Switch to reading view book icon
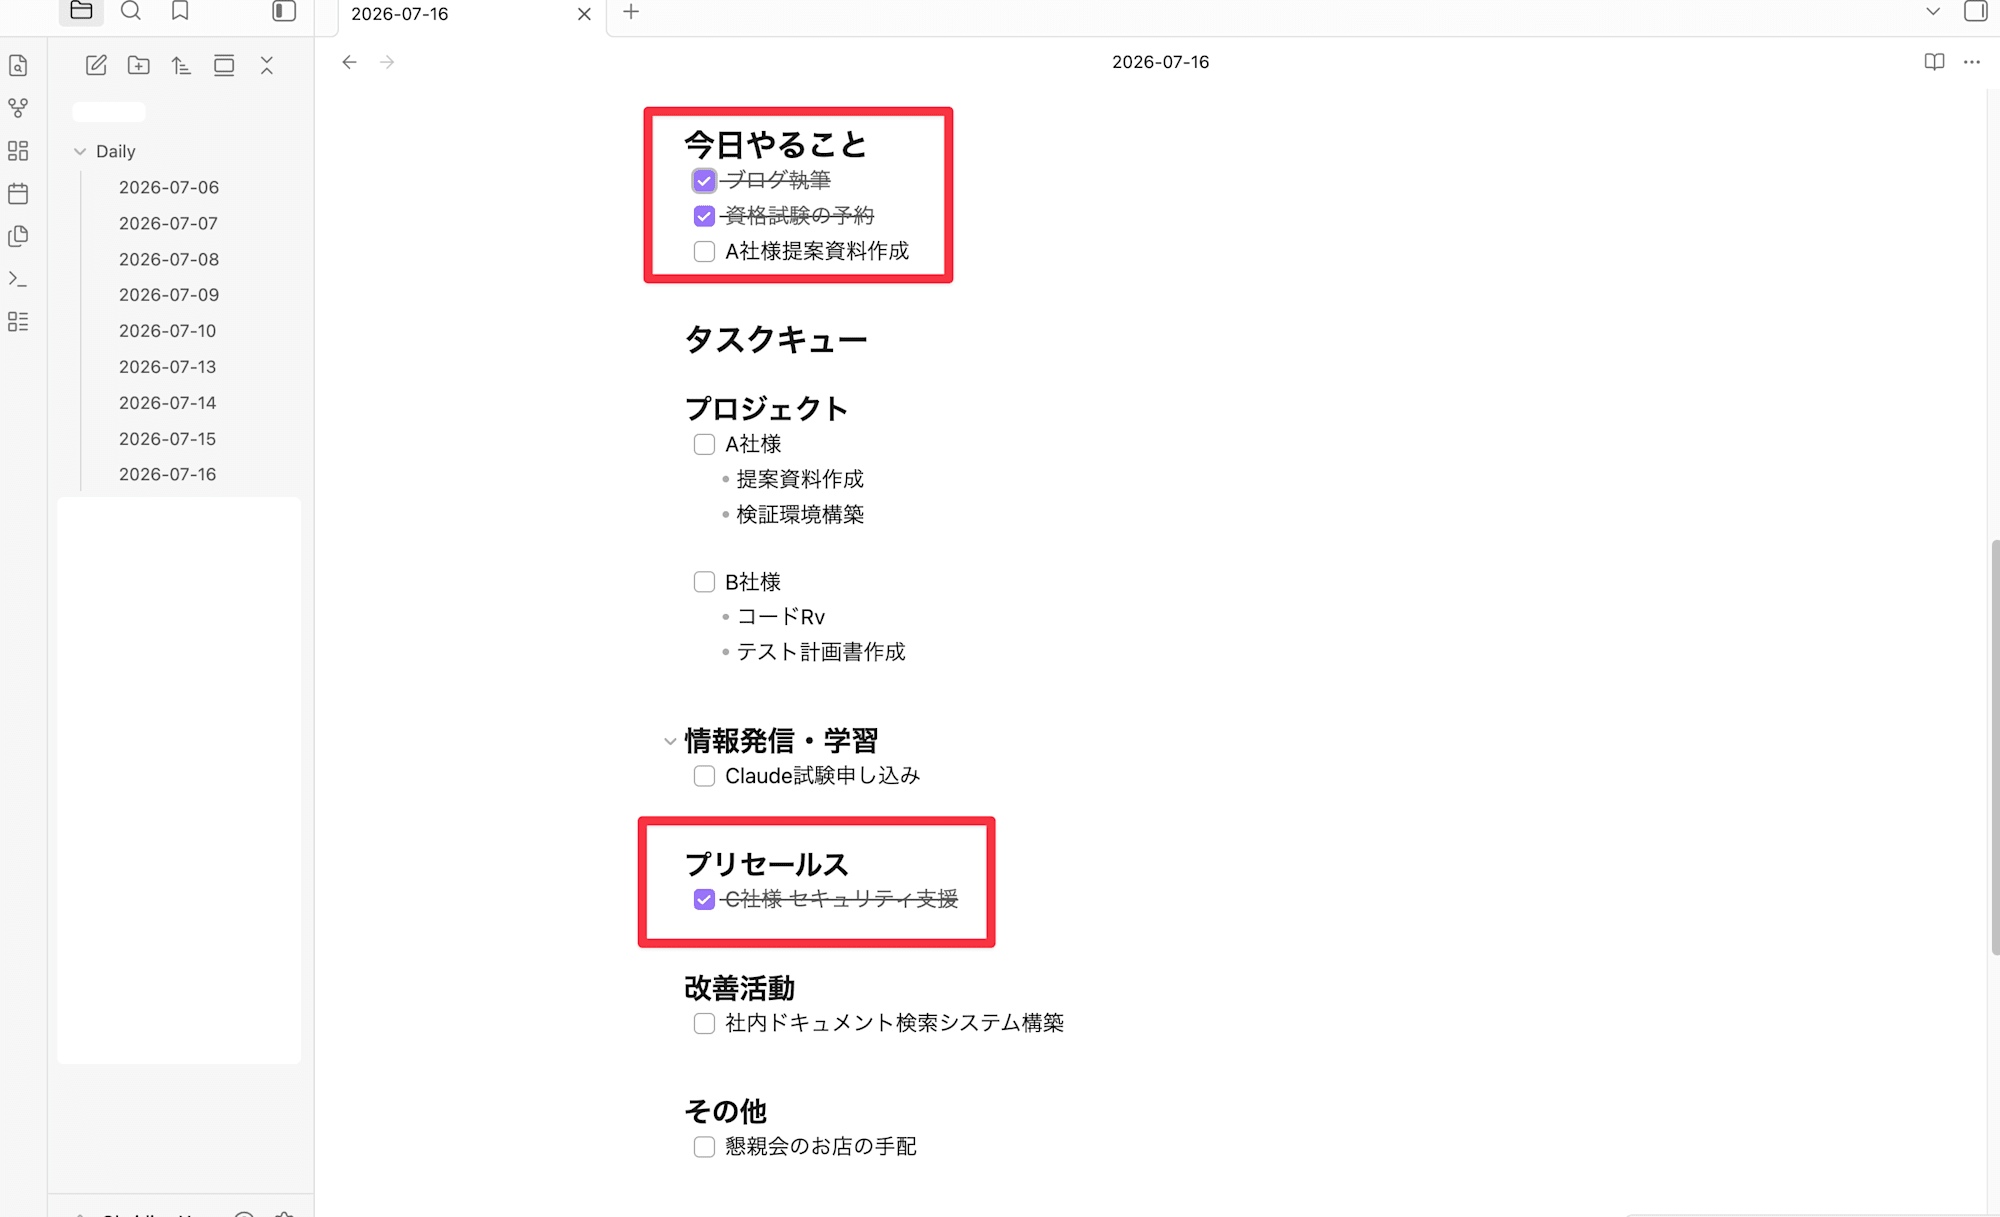 pos(1934,62)
